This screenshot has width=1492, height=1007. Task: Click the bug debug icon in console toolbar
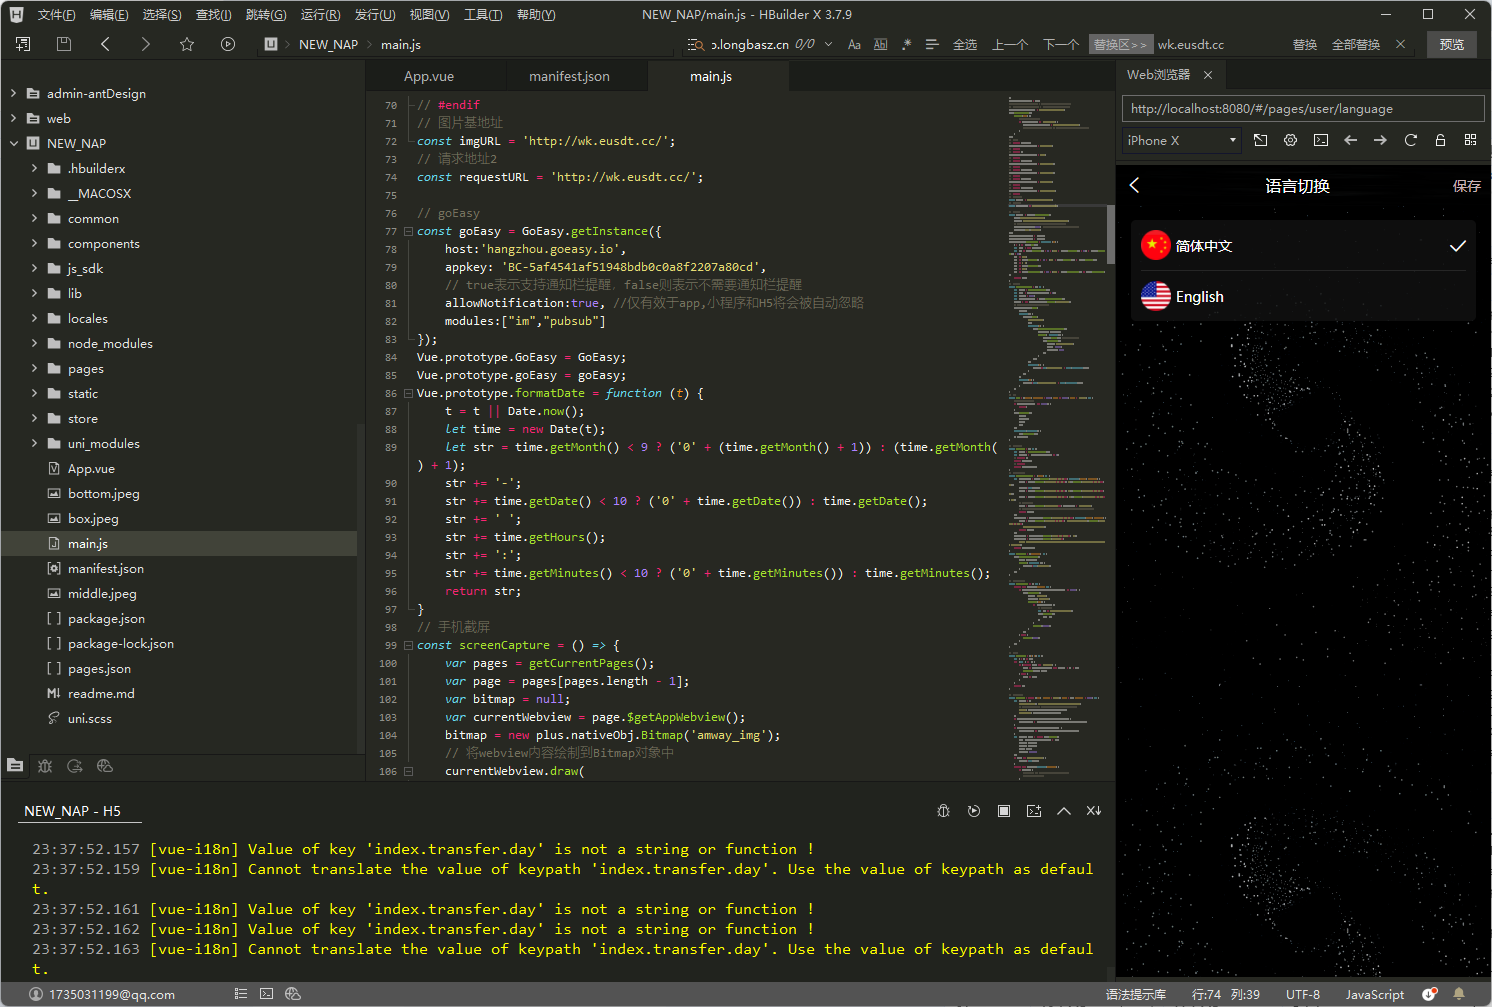tap(943, 811)
